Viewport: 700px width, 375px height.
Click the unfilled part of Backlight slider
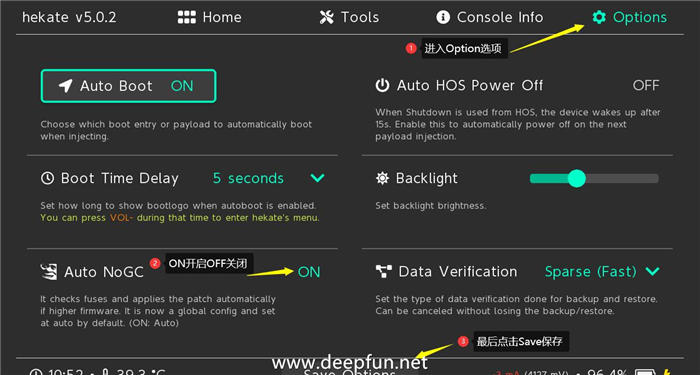(622, 179)
